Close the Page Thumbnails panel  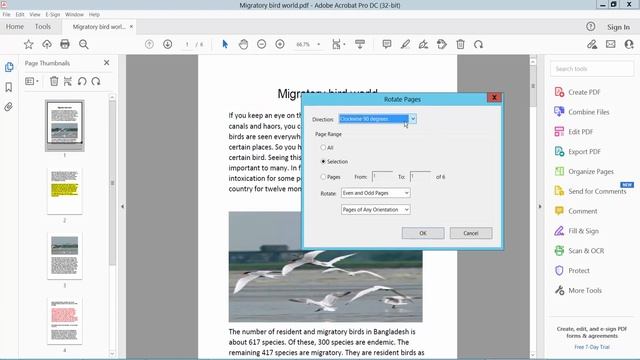tap(107, 63)
